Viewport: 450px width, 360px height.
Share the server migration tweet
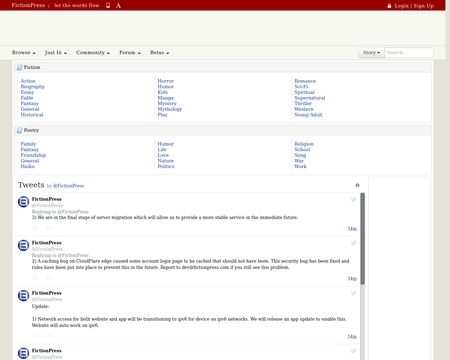click(x=49, y=228)
